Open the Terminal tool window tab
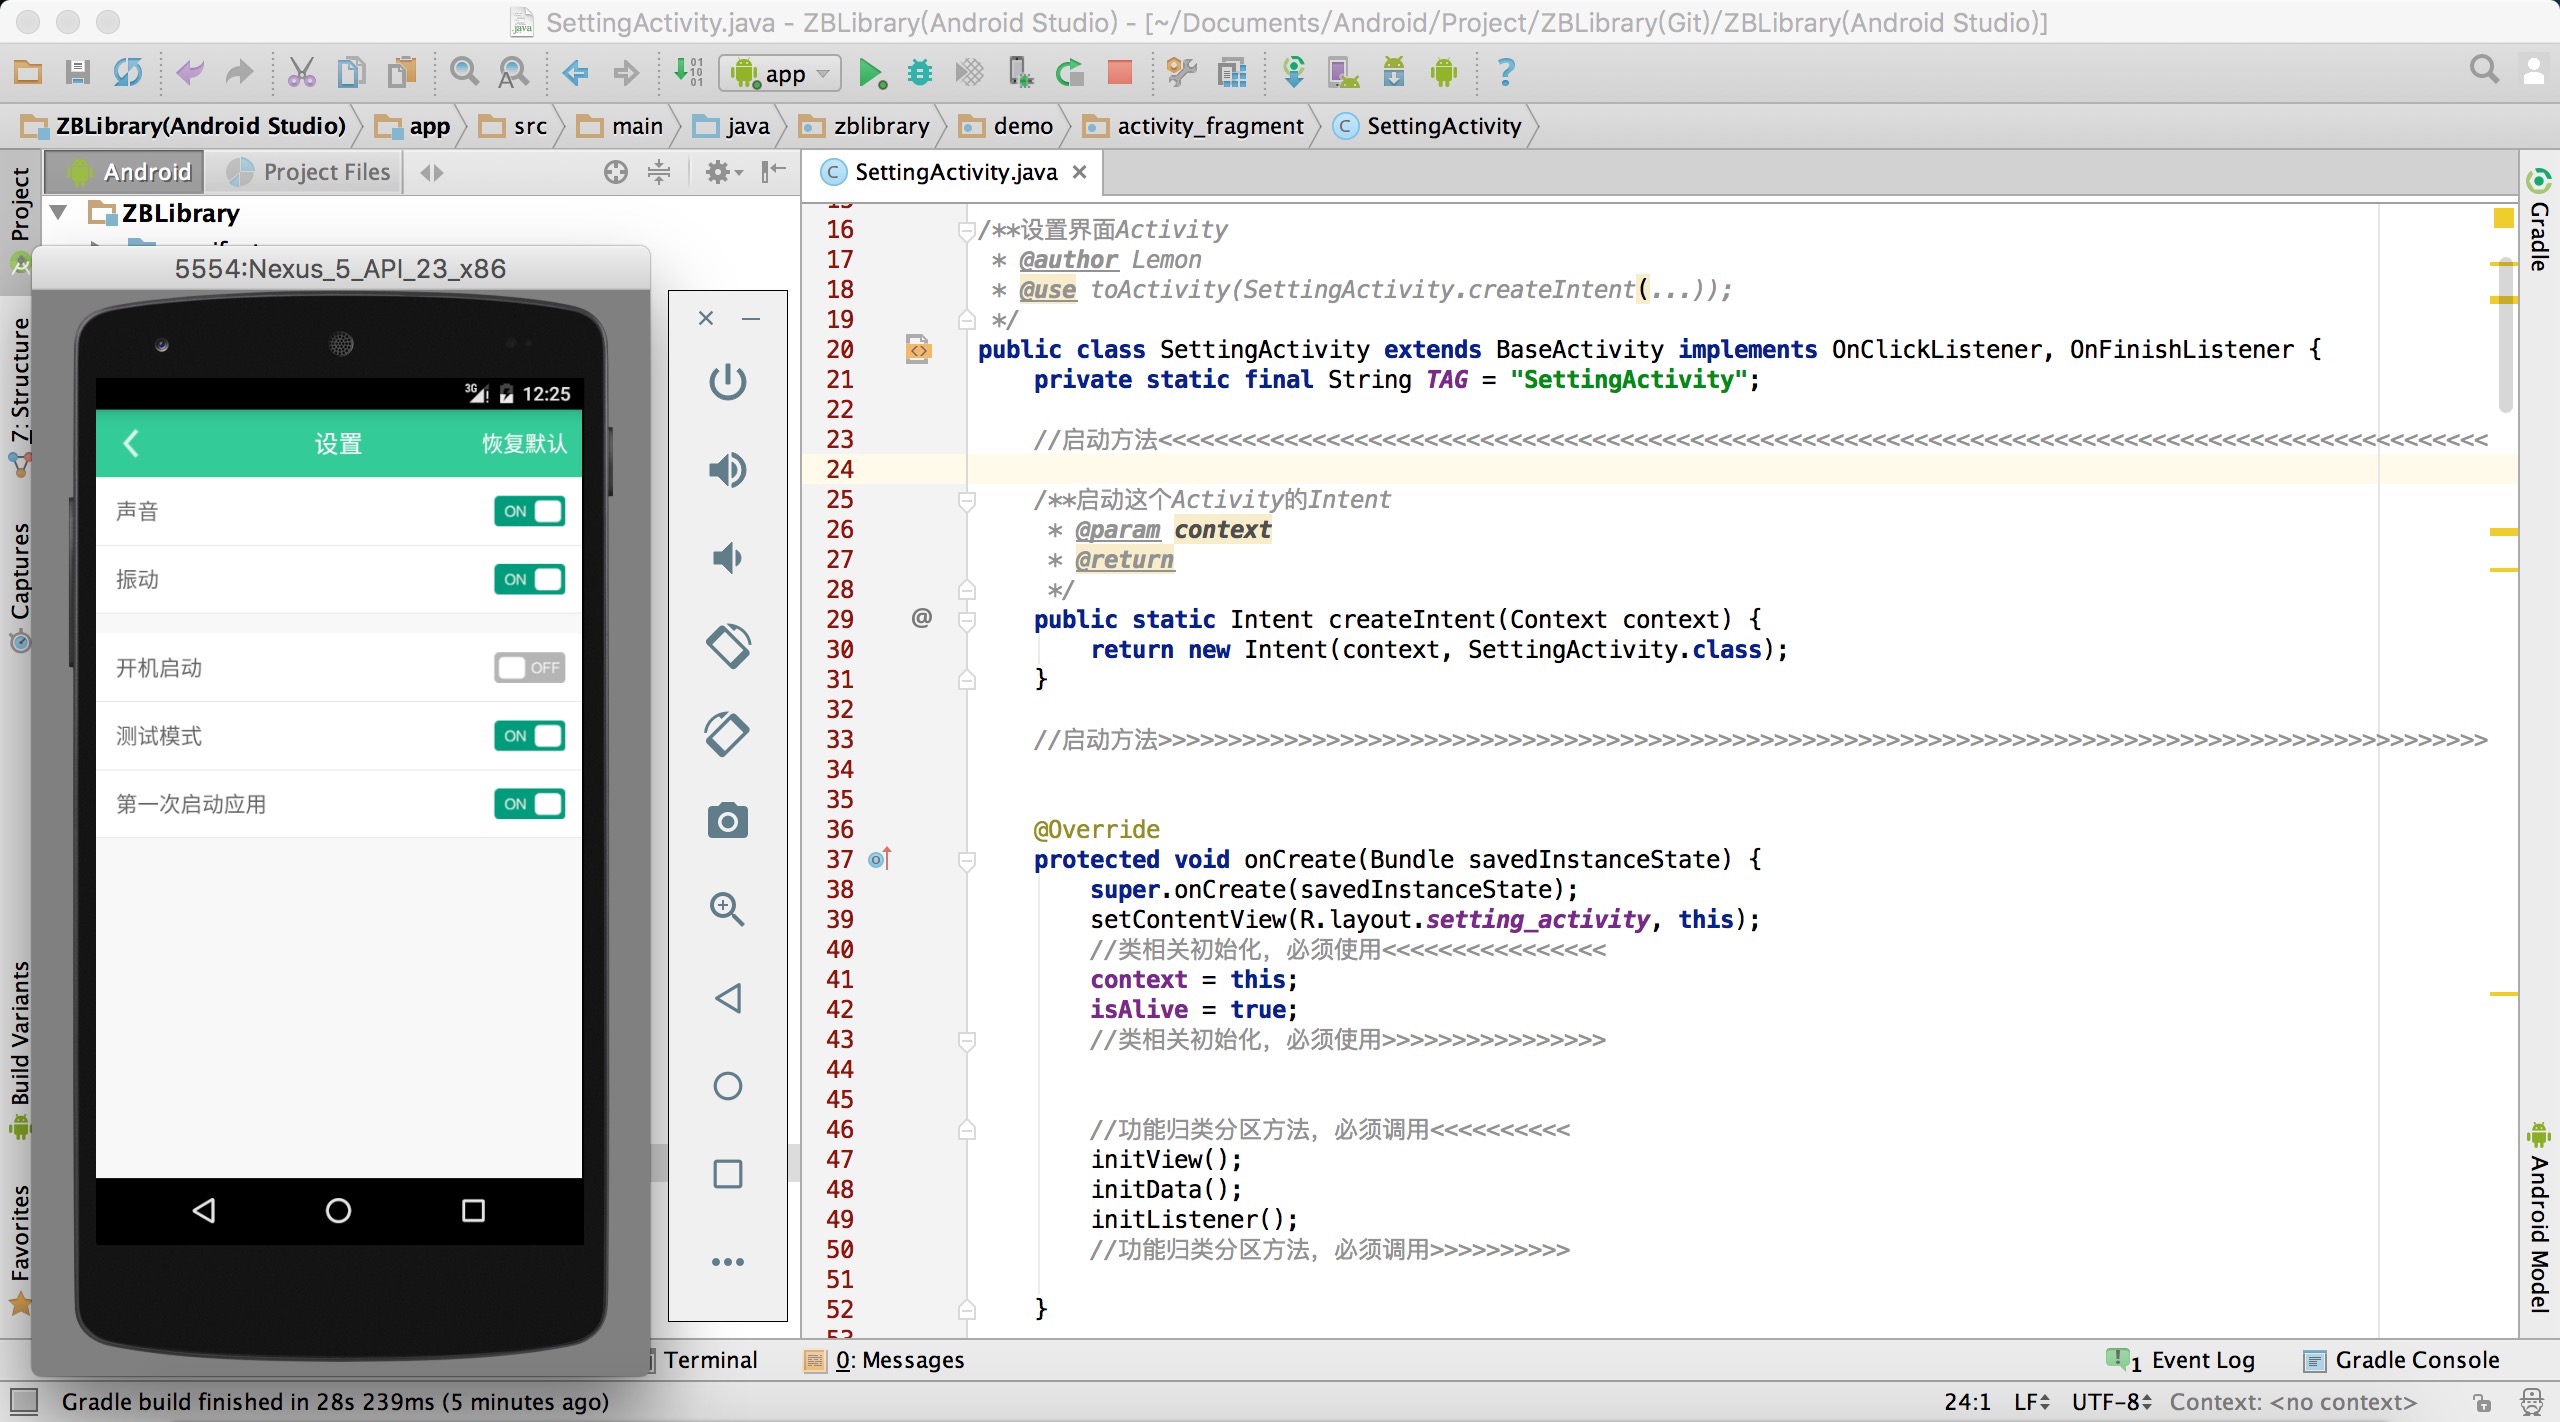Screen dimensions: 2560x1422 coord(709,1360)
